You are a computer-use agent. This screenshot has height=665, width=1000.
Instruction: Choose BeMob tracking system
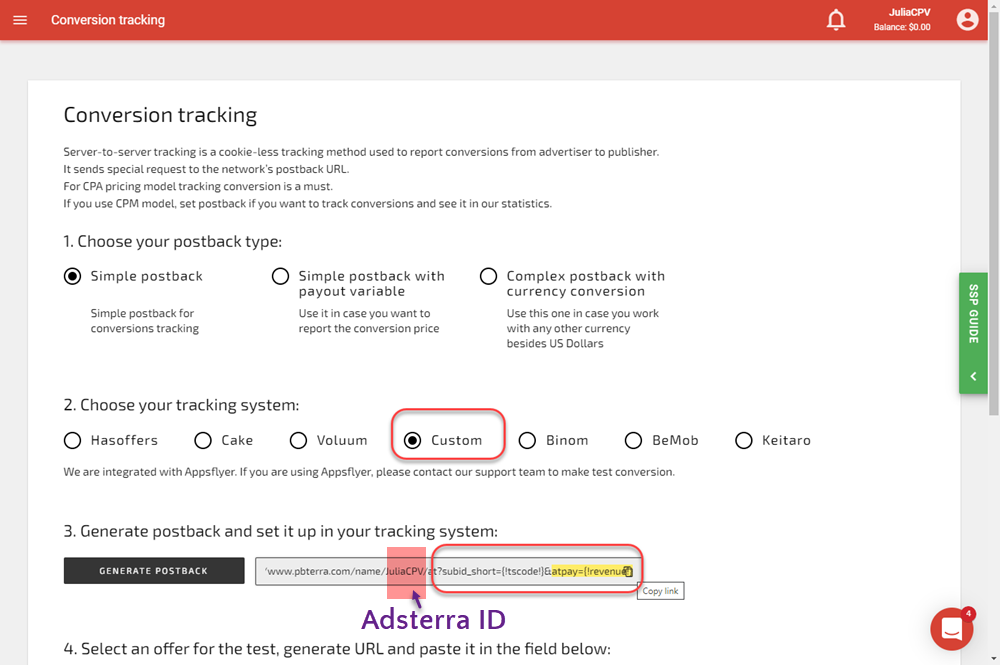[633, 441]
